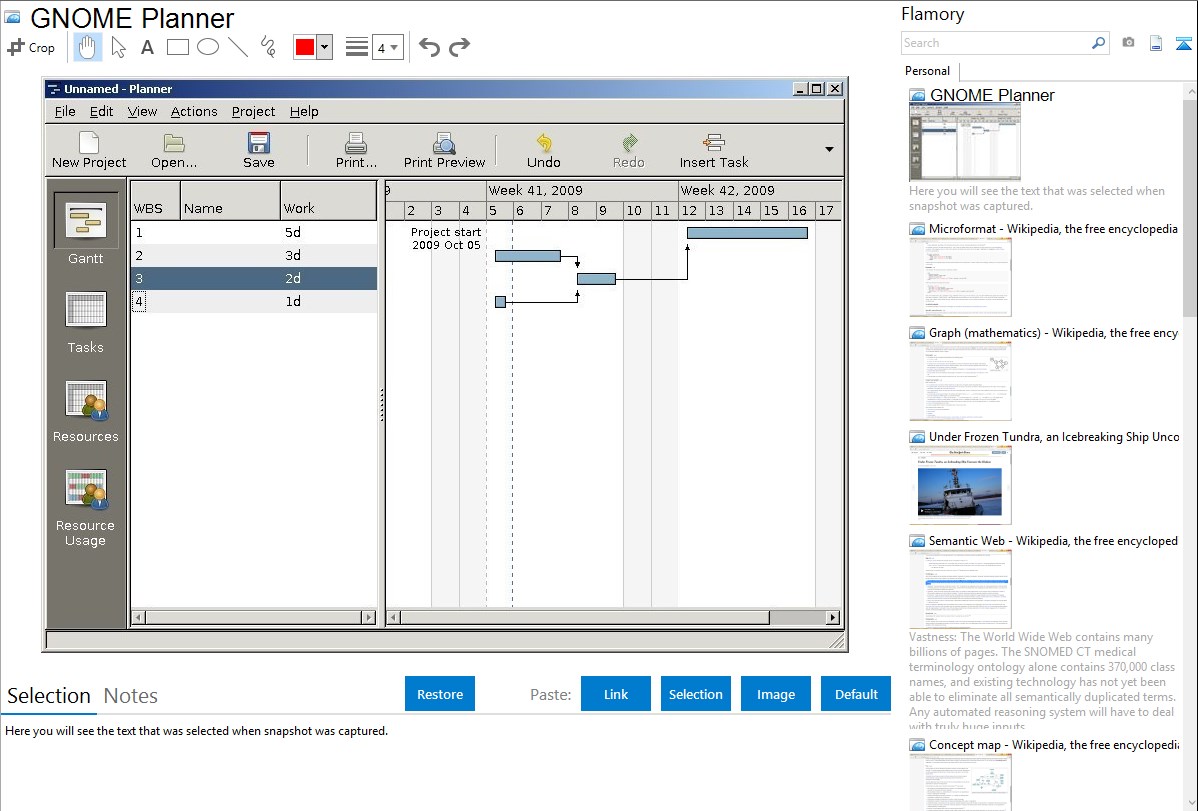Switch to the Resource Usage view
This screenshot has height=811, width=1198.
pyautogui.click(x=86, y=508)
